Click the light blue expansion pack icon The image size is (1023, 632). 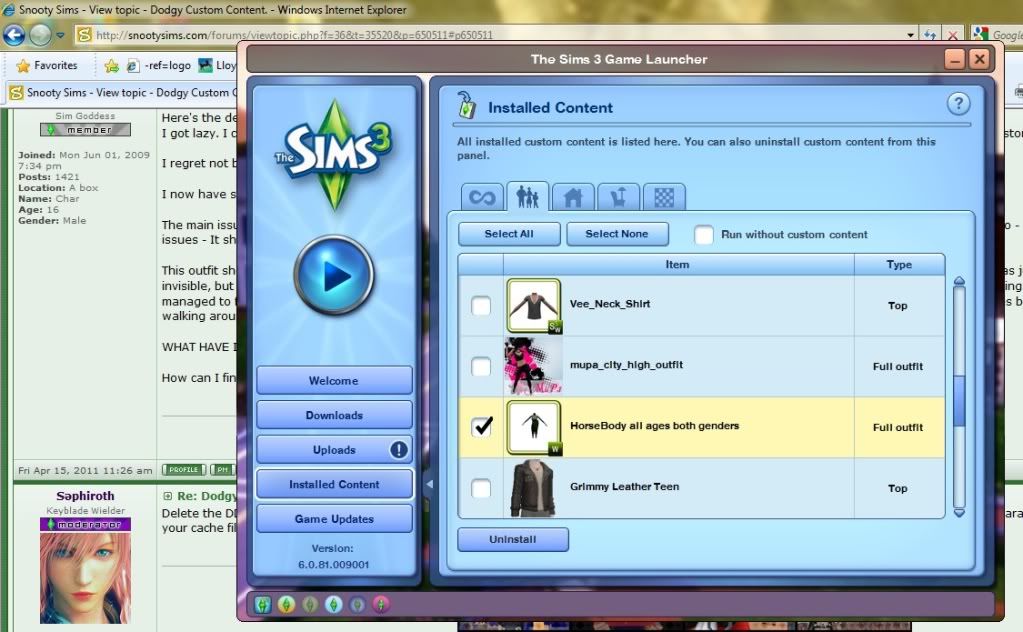(333, 605)
